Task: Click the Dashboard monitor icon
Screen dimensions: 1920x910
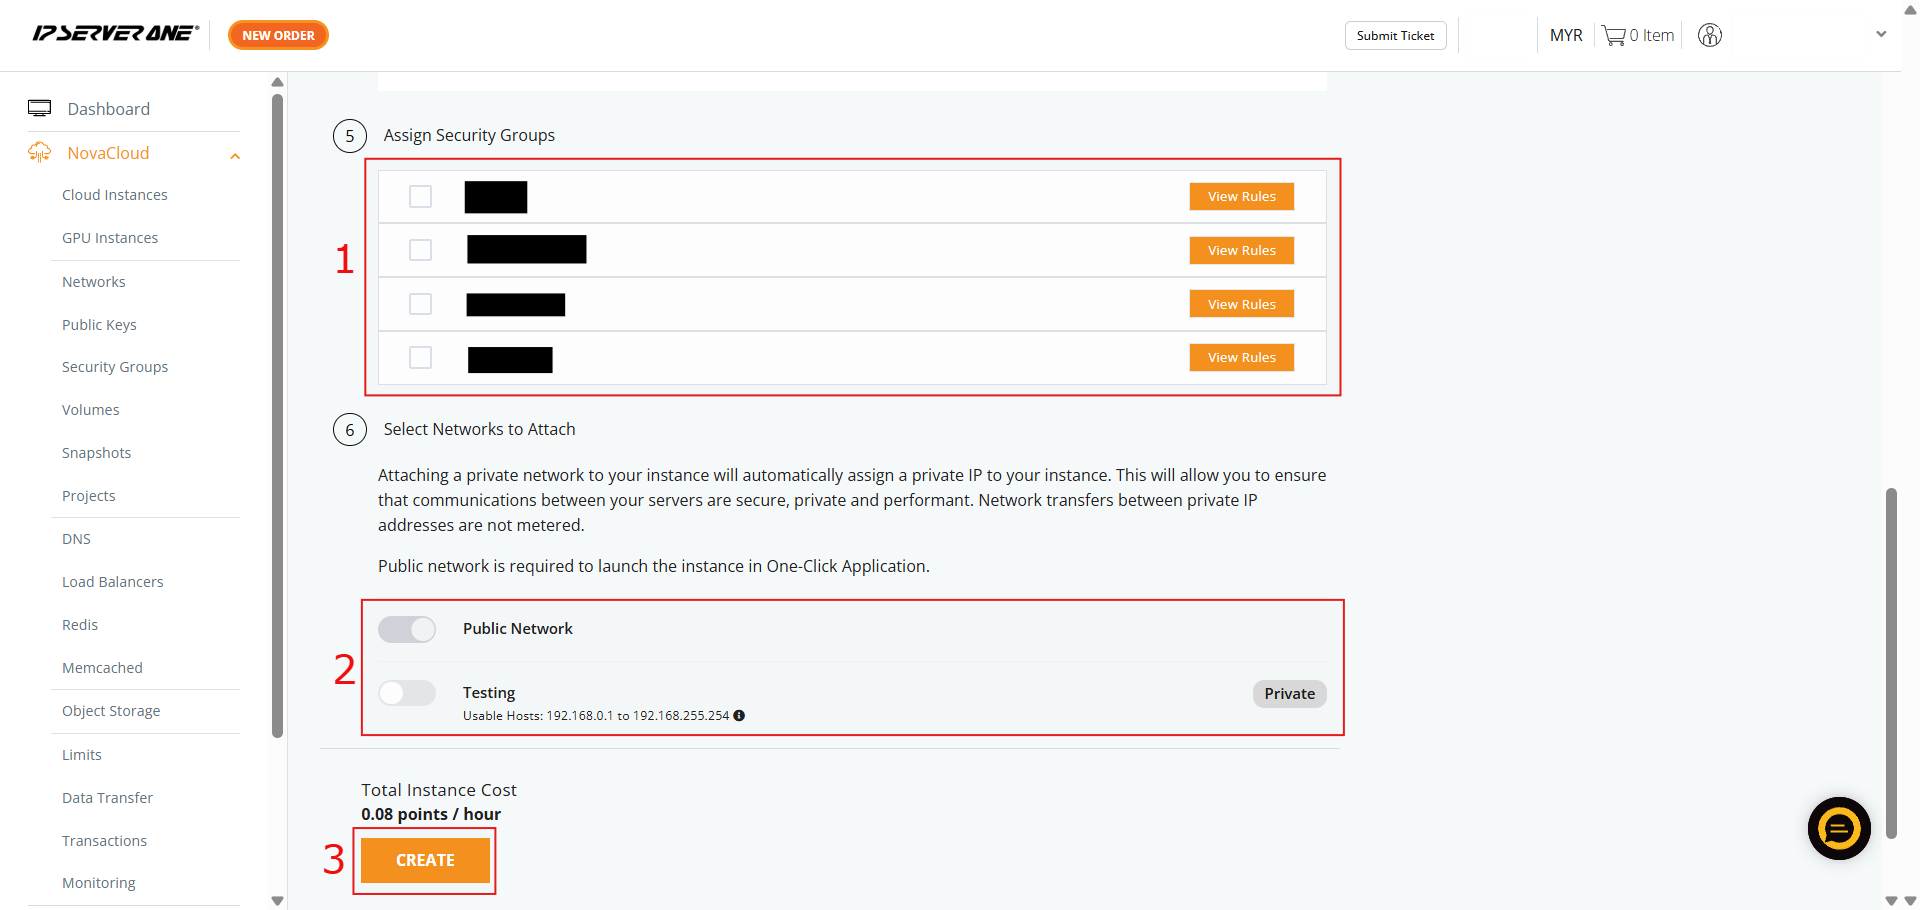Action: [x=40, y=109]
